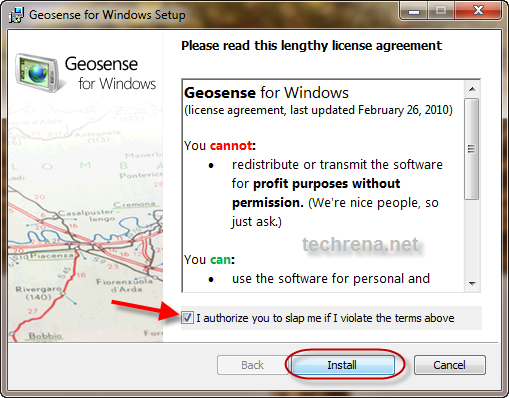Screen dimensions: 509x398
Task: Click the techrena.net watermark text
Action: coord(360,244)
